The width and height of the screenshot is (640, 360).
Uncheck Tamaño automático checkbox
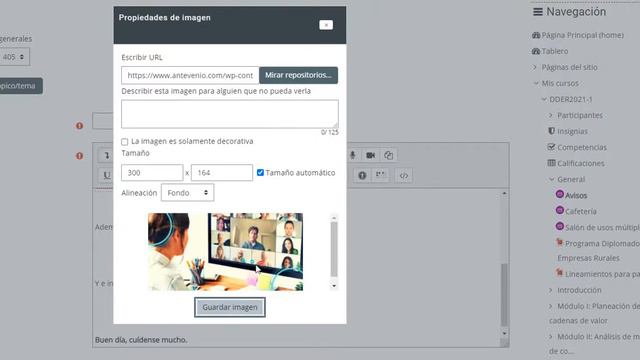coord(260,173)
